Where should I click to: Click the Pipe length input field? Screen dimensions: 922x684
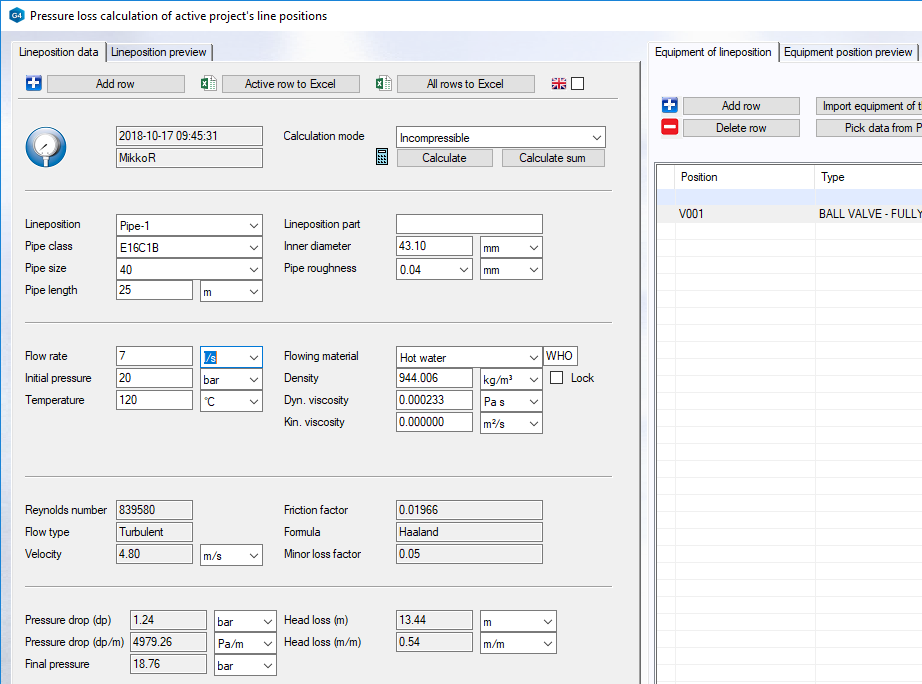click(154, 290)
